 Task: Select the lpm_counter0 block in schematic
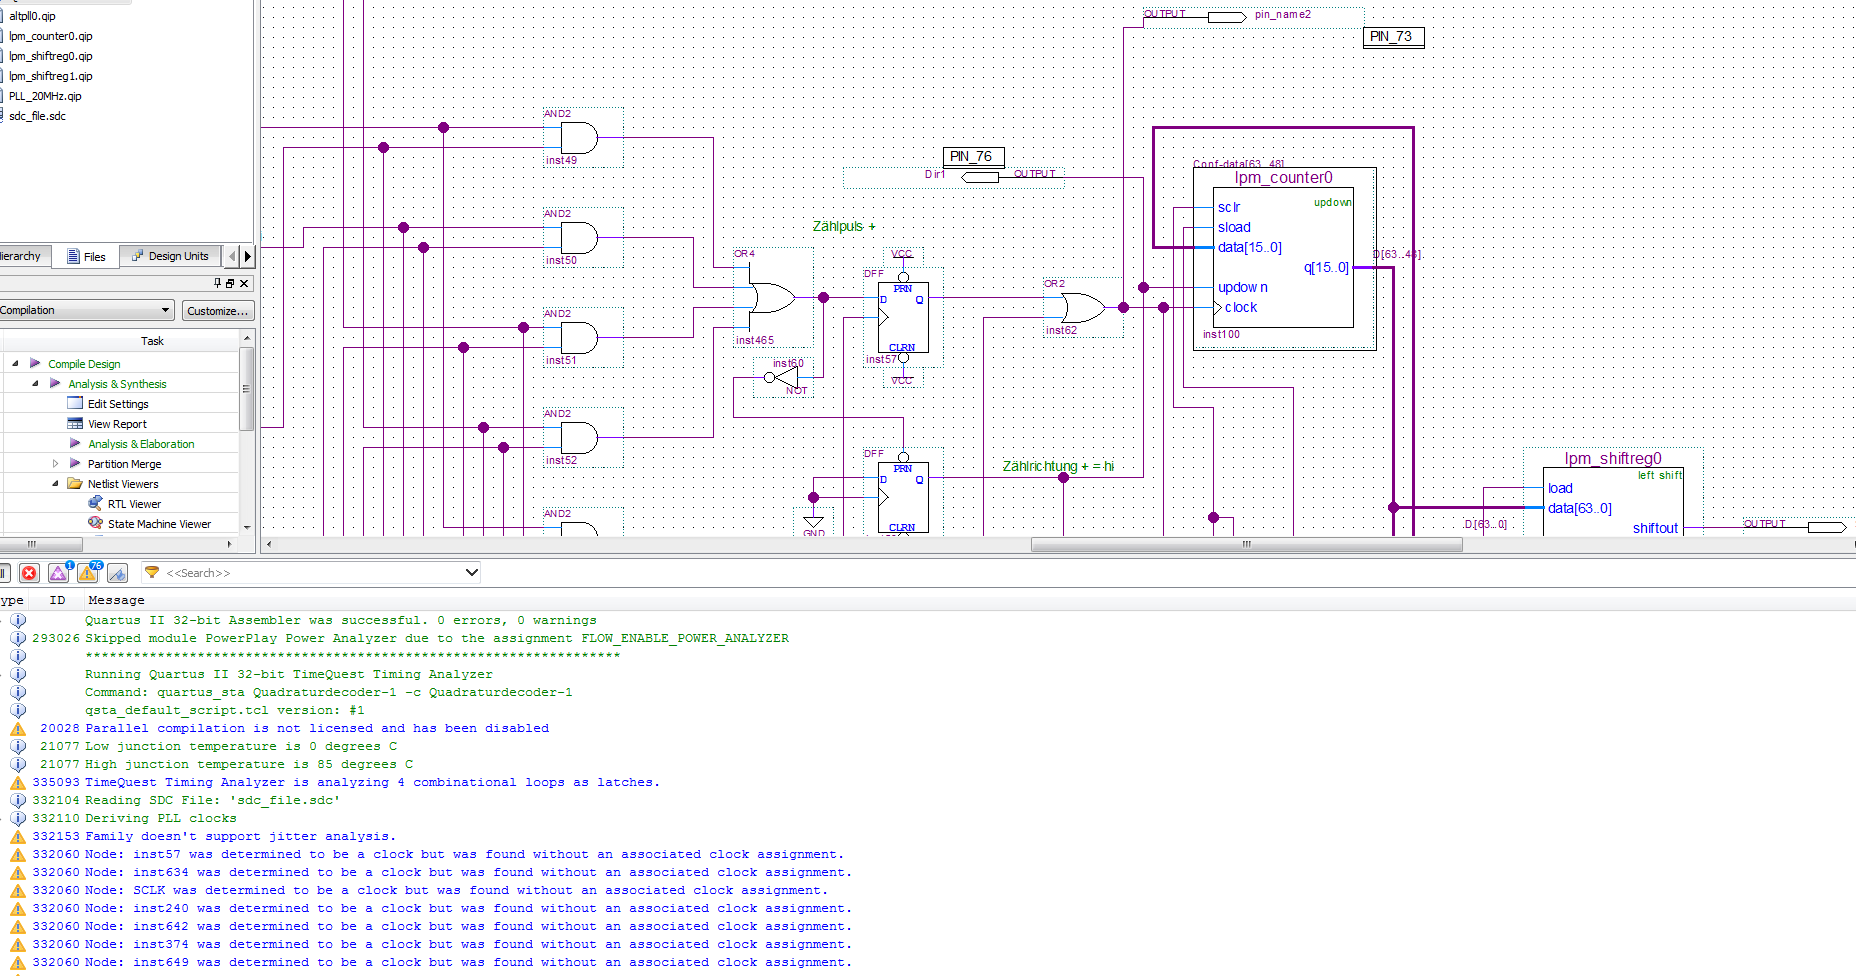pyautogui.click(x=1284, y=258)
